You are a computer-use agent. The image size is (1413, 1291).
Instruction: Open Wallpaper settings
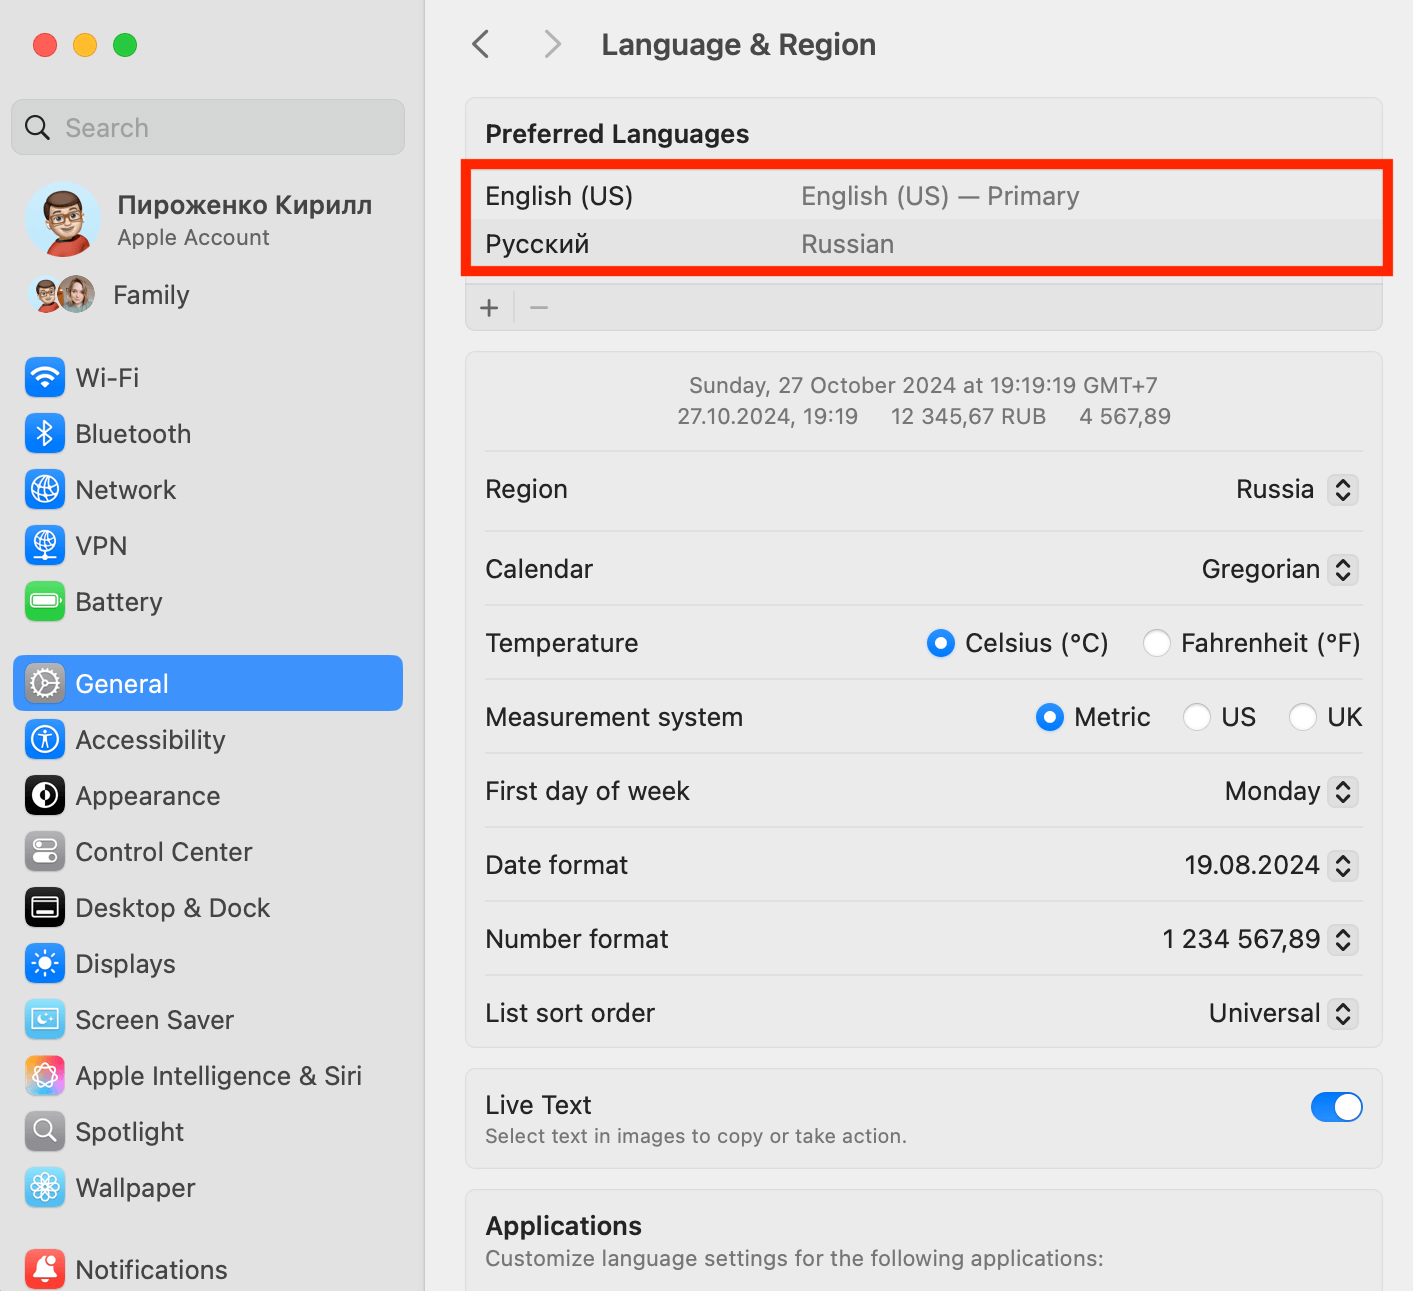pos(135,1187)
